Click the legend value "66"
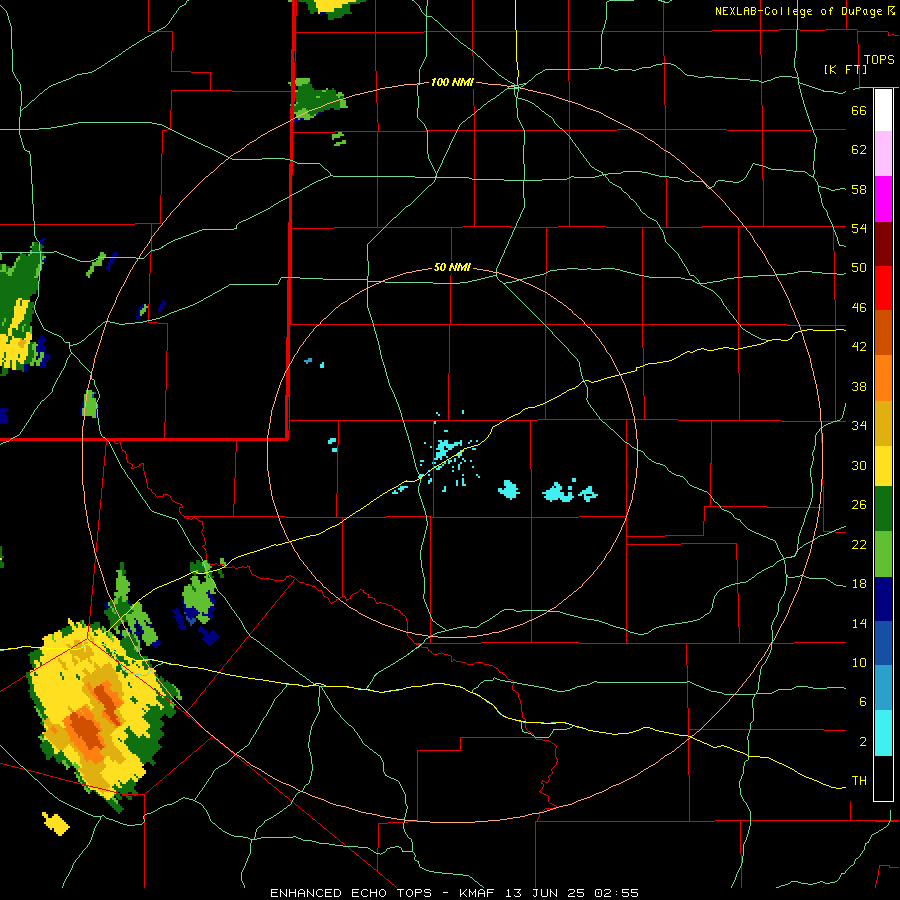900x900 pixels. tap(859, 110)
